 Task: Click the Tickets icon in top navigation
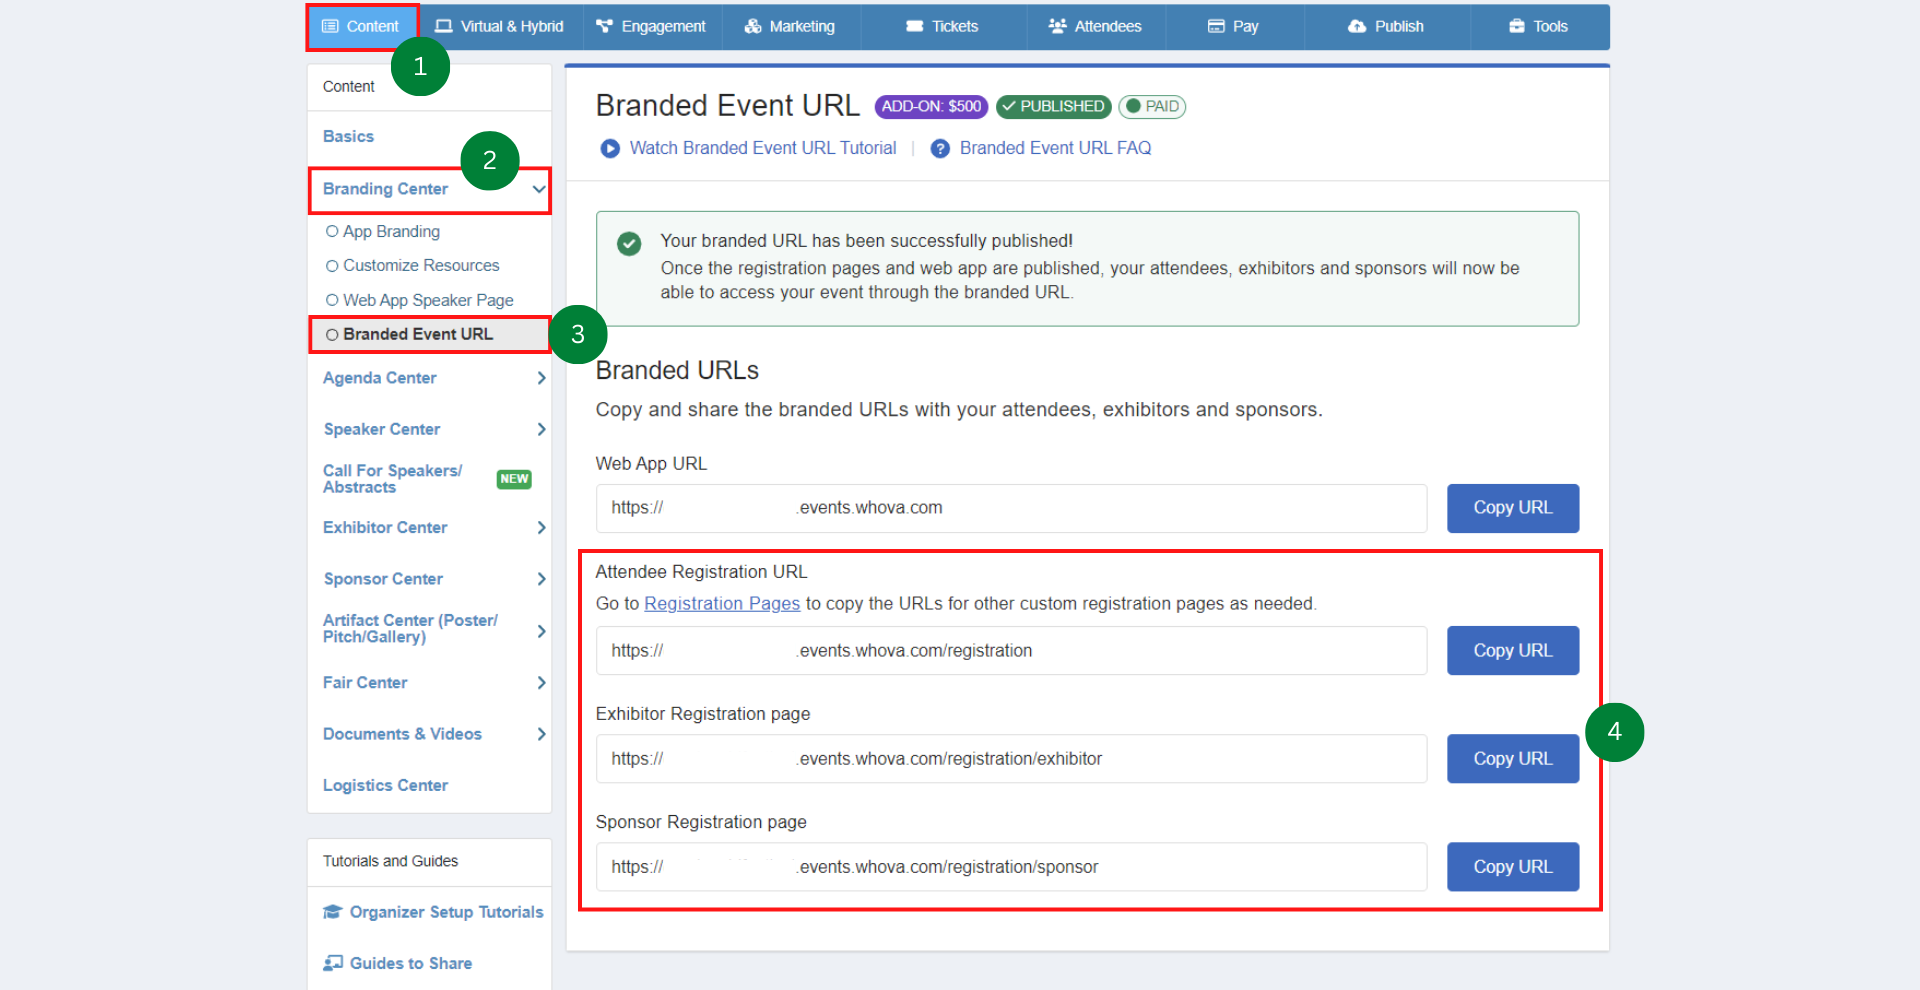pyautogui.click(x=913, y=26)
